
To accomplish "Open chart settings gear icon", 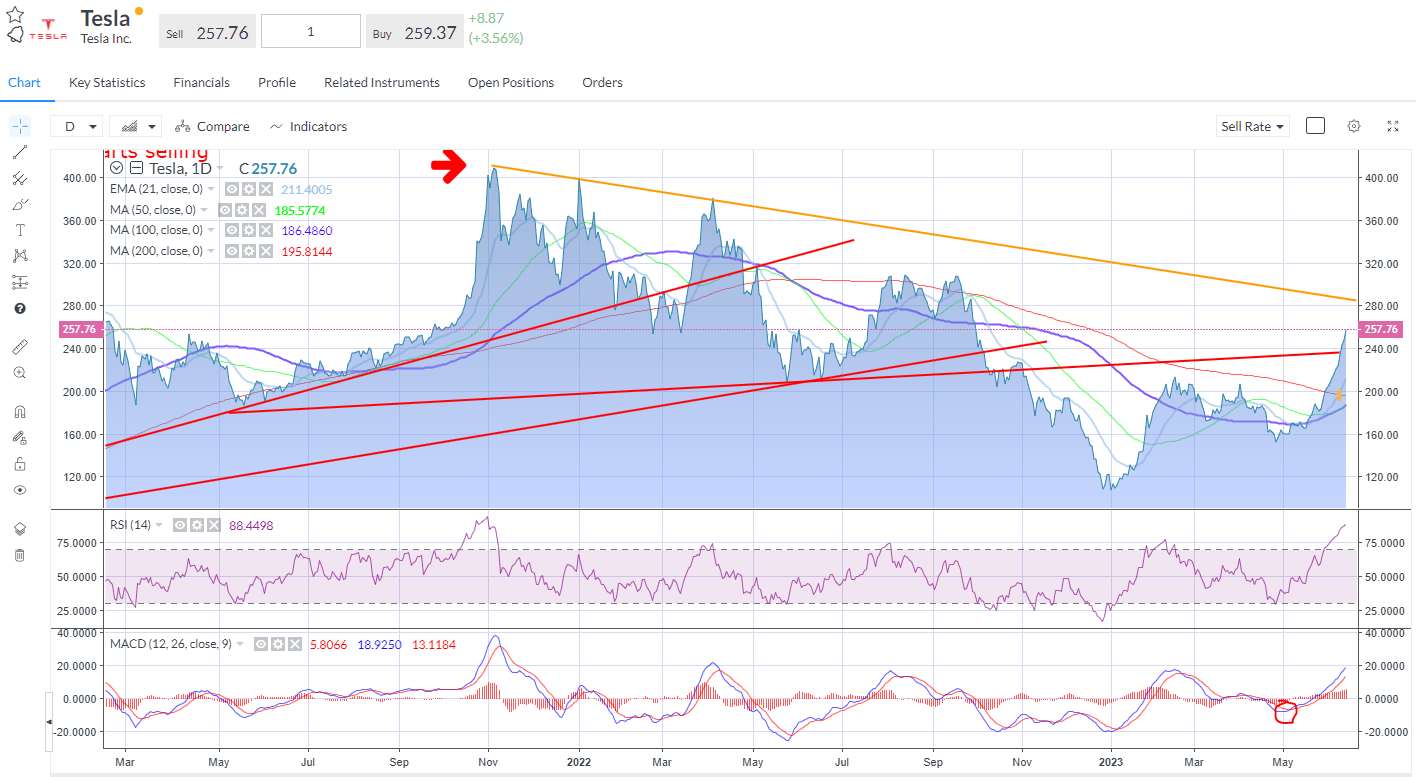I will coord(1354,126).
